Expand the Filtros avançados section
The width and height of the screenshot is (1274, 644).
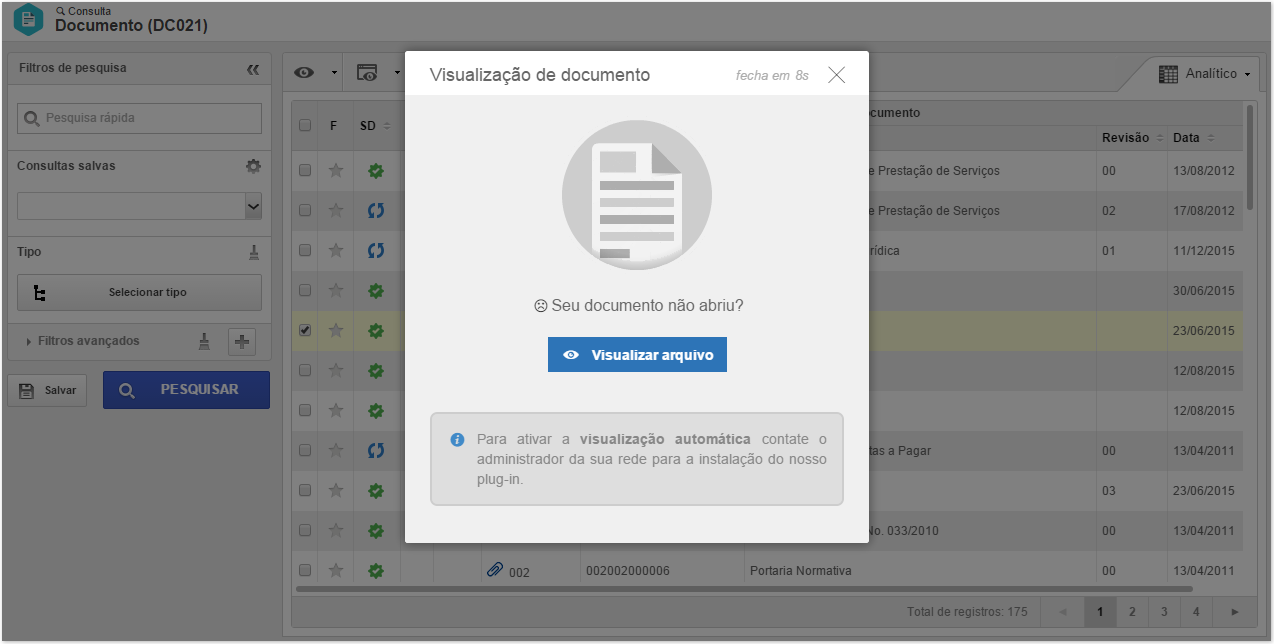click(82, 341)
